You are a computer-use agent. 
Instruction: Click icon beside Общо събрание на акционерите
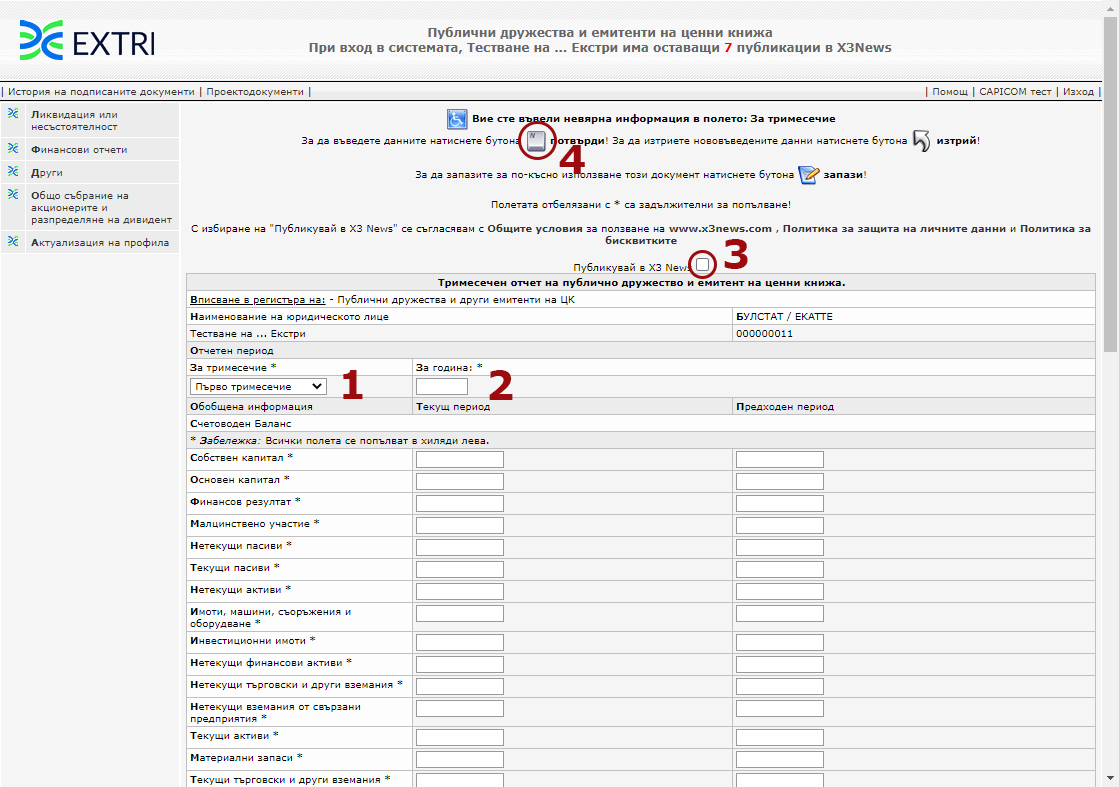point(13,194)
